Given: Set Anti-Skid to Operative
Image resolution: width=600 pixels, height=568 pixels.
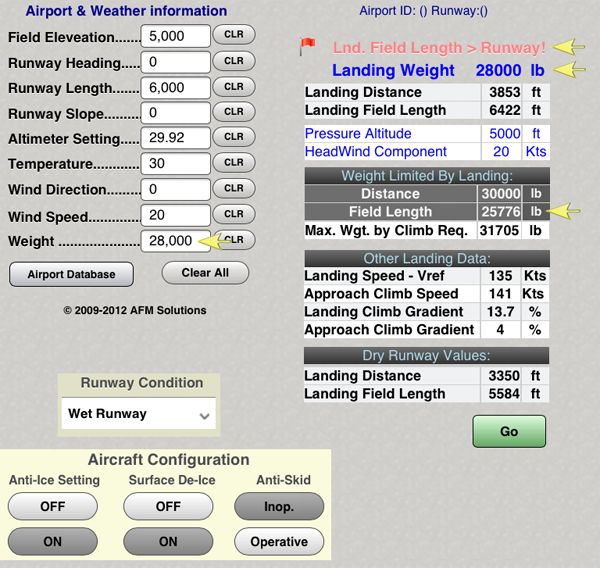Looking at the screenshot, I should click(x=279, y=541).
